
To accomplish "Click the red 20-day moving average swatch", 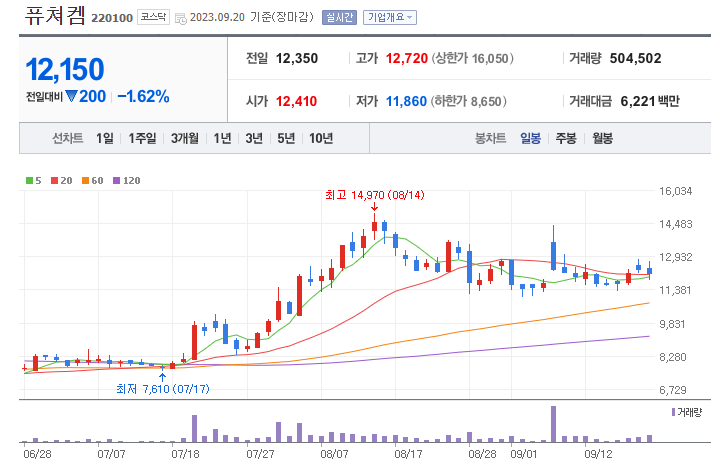I will click(54, 180).
